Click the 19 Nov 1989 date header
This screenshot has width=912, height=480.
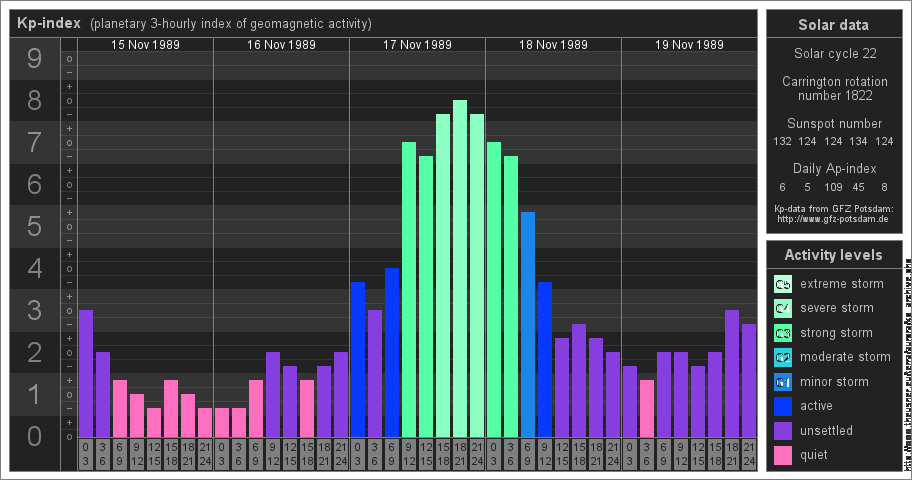(689, 45)
